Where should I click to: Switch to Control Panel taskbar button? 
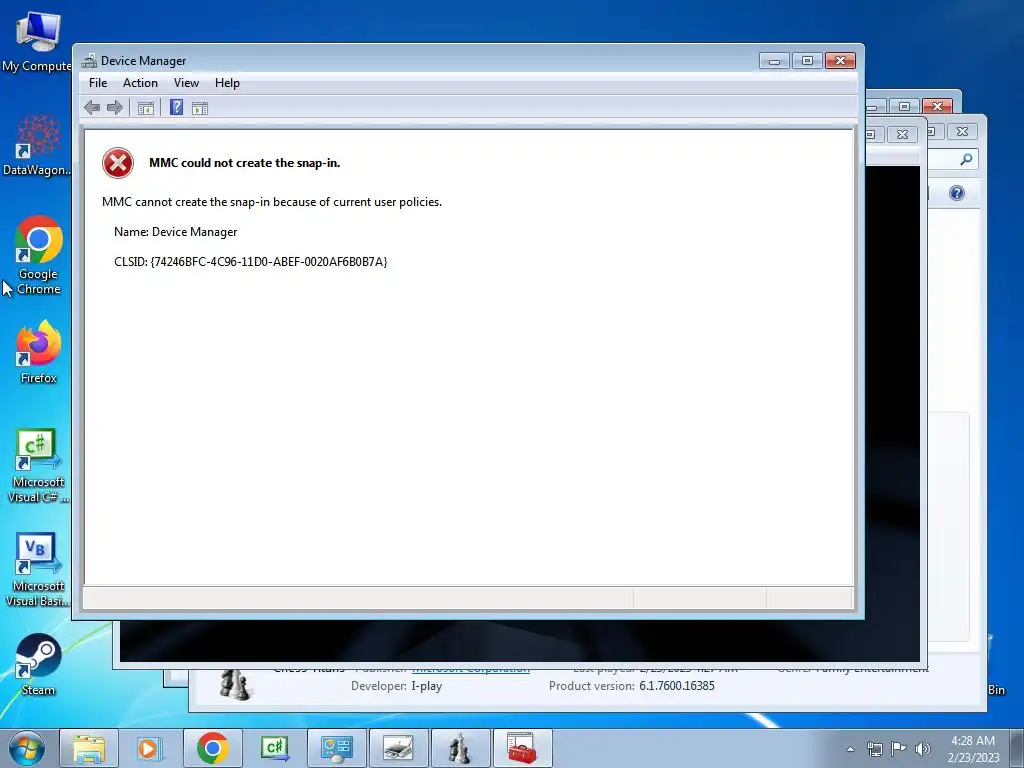coord(336,748)
